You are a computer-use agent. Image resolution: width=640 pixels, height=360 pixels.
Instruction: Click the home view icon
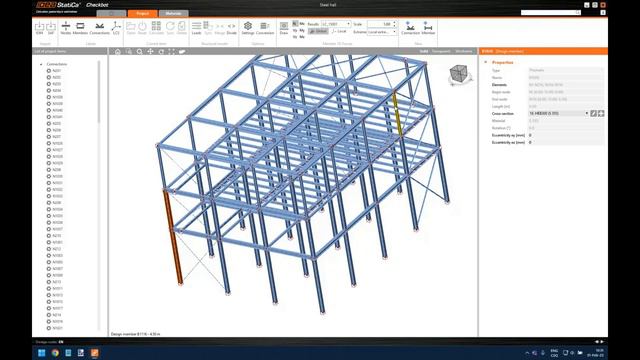pos(118,51)
